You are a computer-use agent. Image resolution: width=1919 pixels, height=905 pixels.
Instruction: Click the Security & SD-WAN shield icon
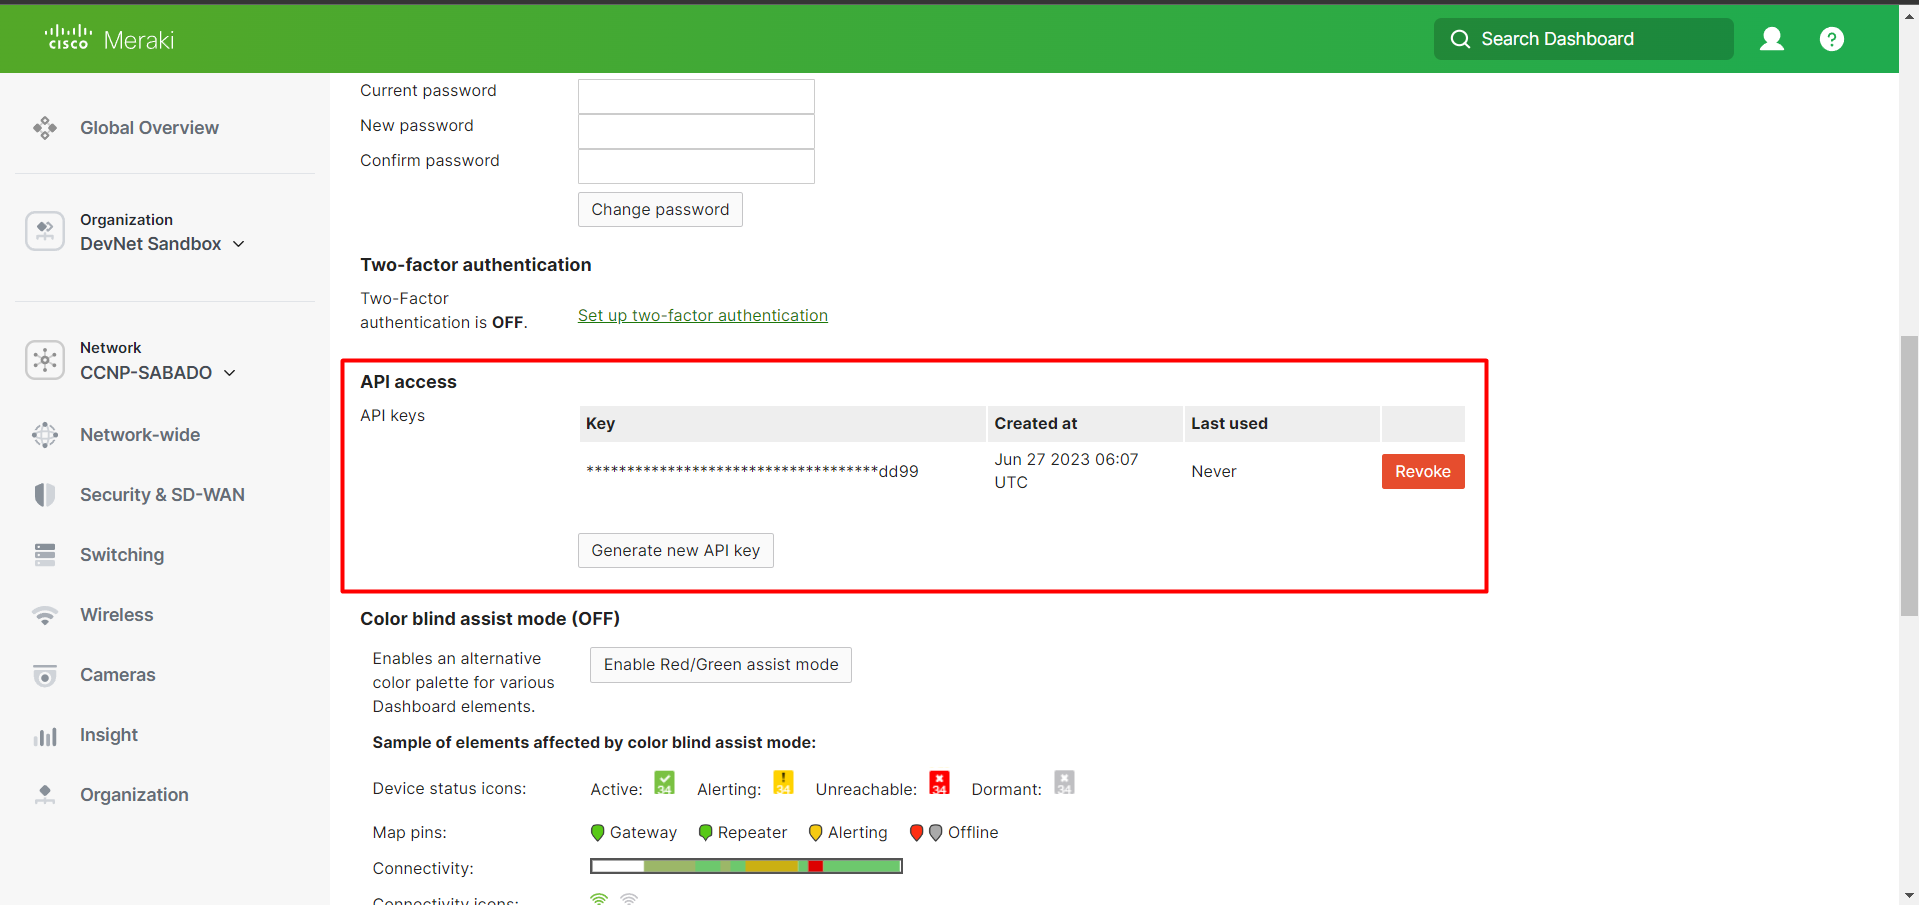pos(45,495)
